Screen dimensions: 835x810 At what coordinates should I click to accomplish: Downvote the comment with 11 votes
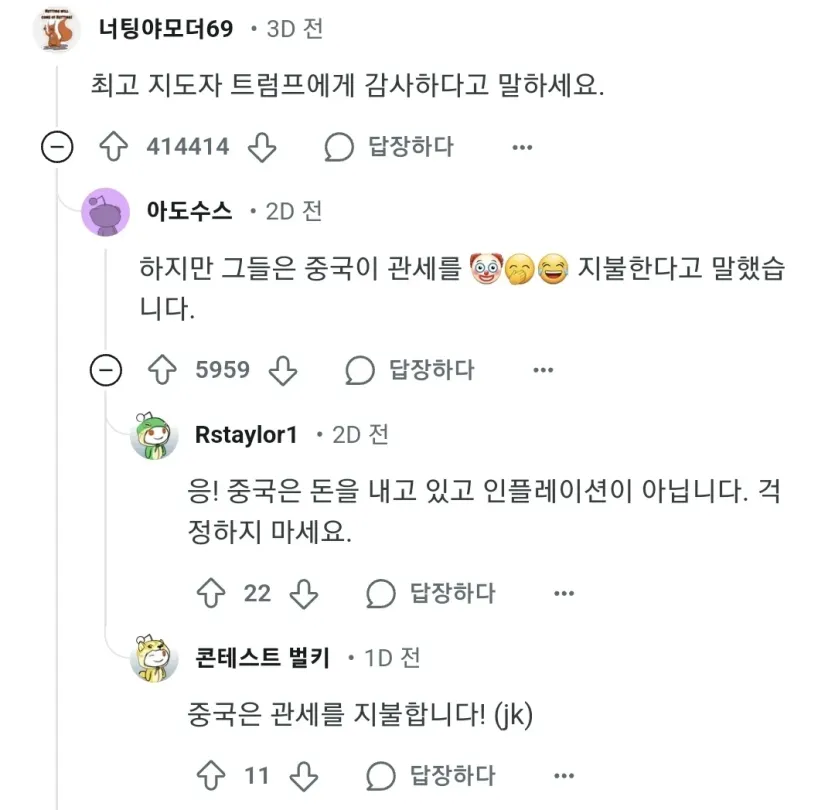coord(303,775)
